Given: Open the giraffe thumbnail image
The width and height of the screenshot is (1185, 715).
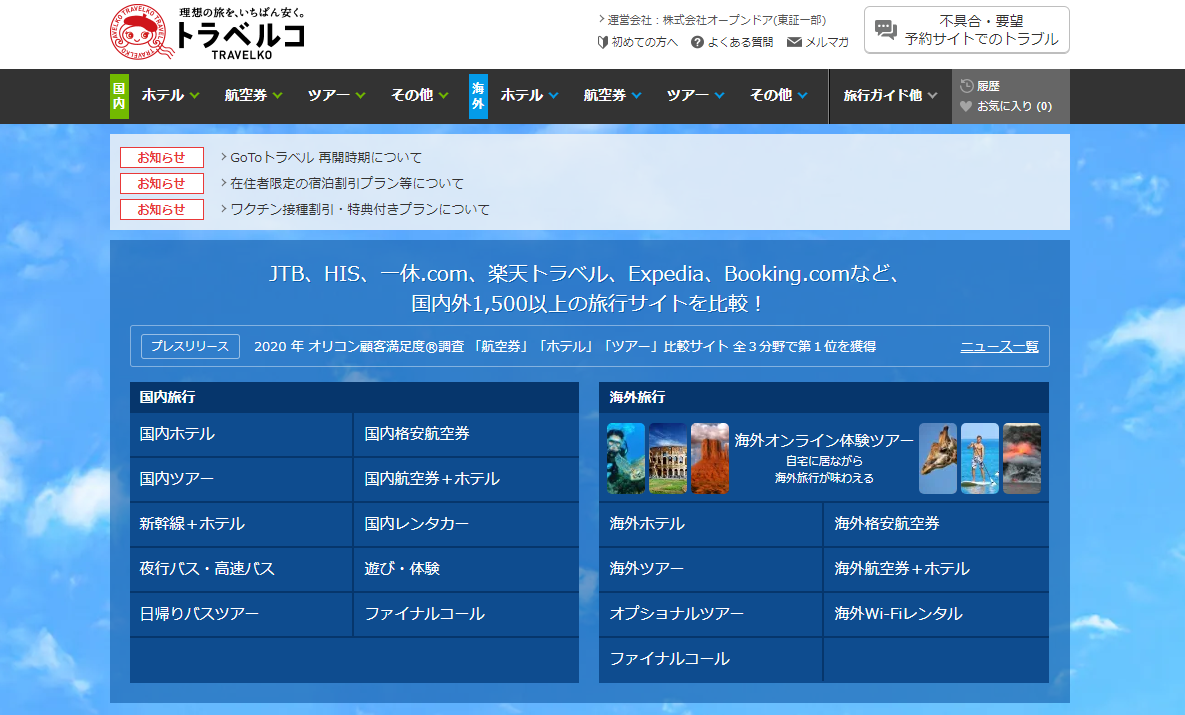Looking at the screenshot, I should pos(938,459).
